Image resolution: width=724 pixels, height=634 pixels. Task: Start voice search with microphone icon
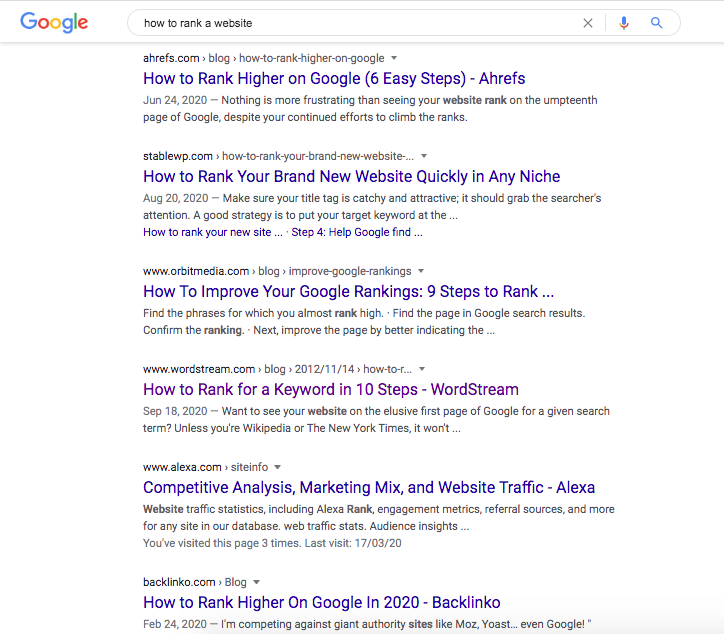[624, 23]
